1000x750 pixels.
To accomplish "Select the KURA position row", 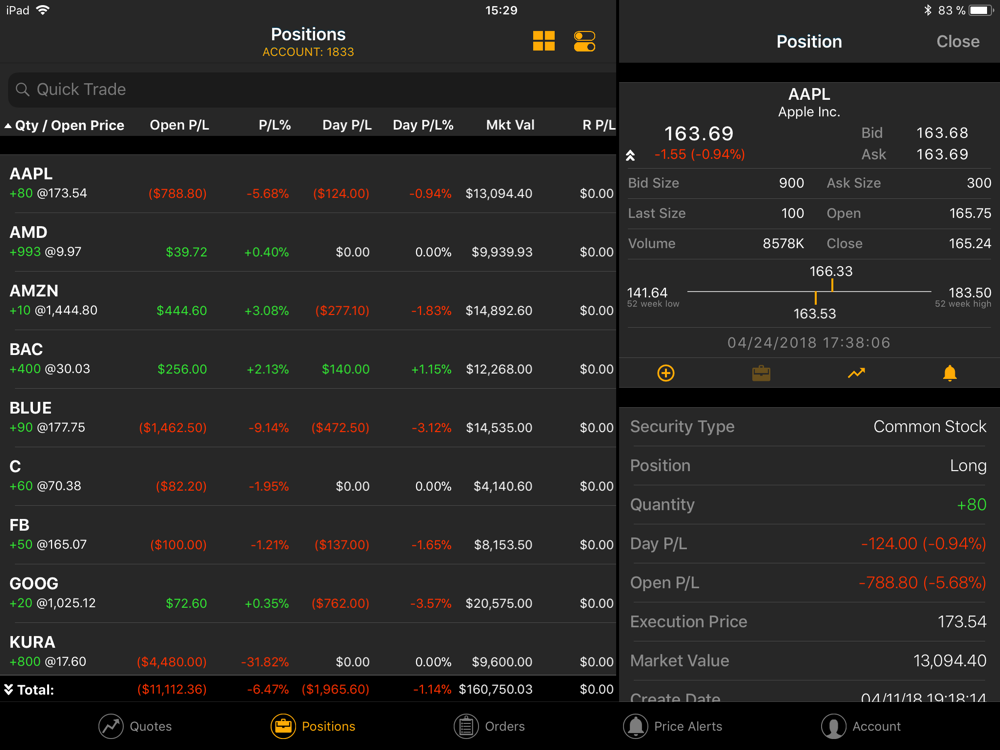I will point(308,651).
